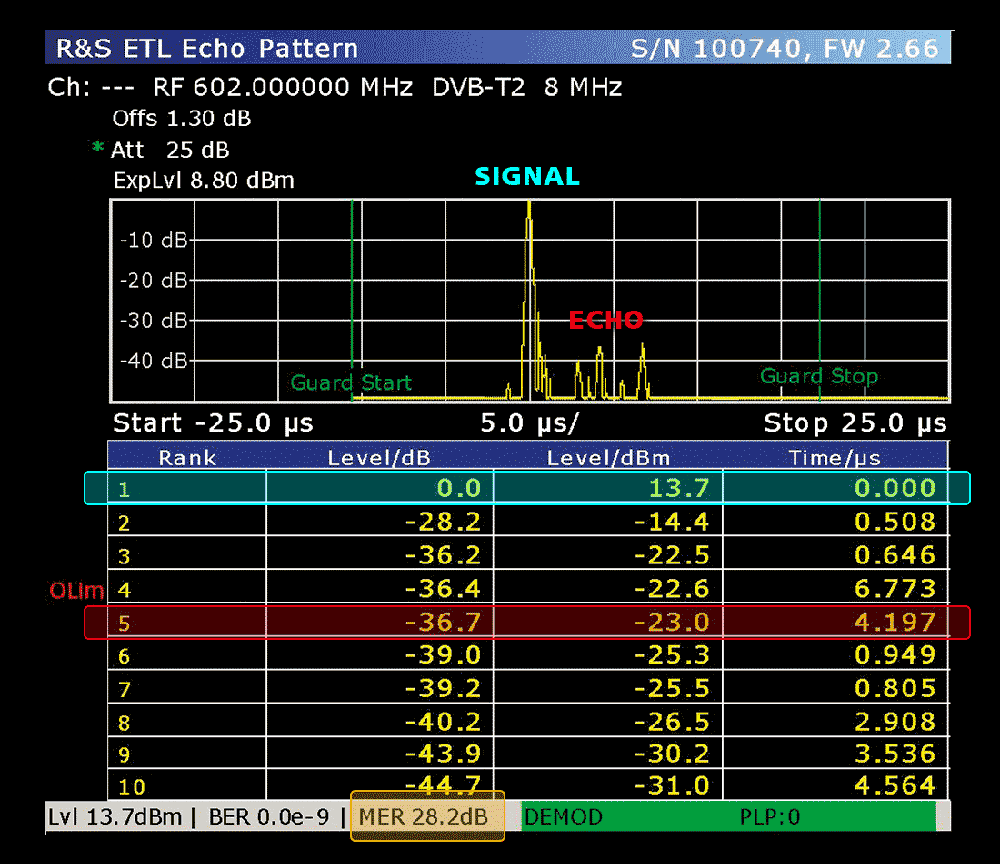Click the ExpLvl 8.80 dBm value
1000x864 pixels.
click(204, 180)
